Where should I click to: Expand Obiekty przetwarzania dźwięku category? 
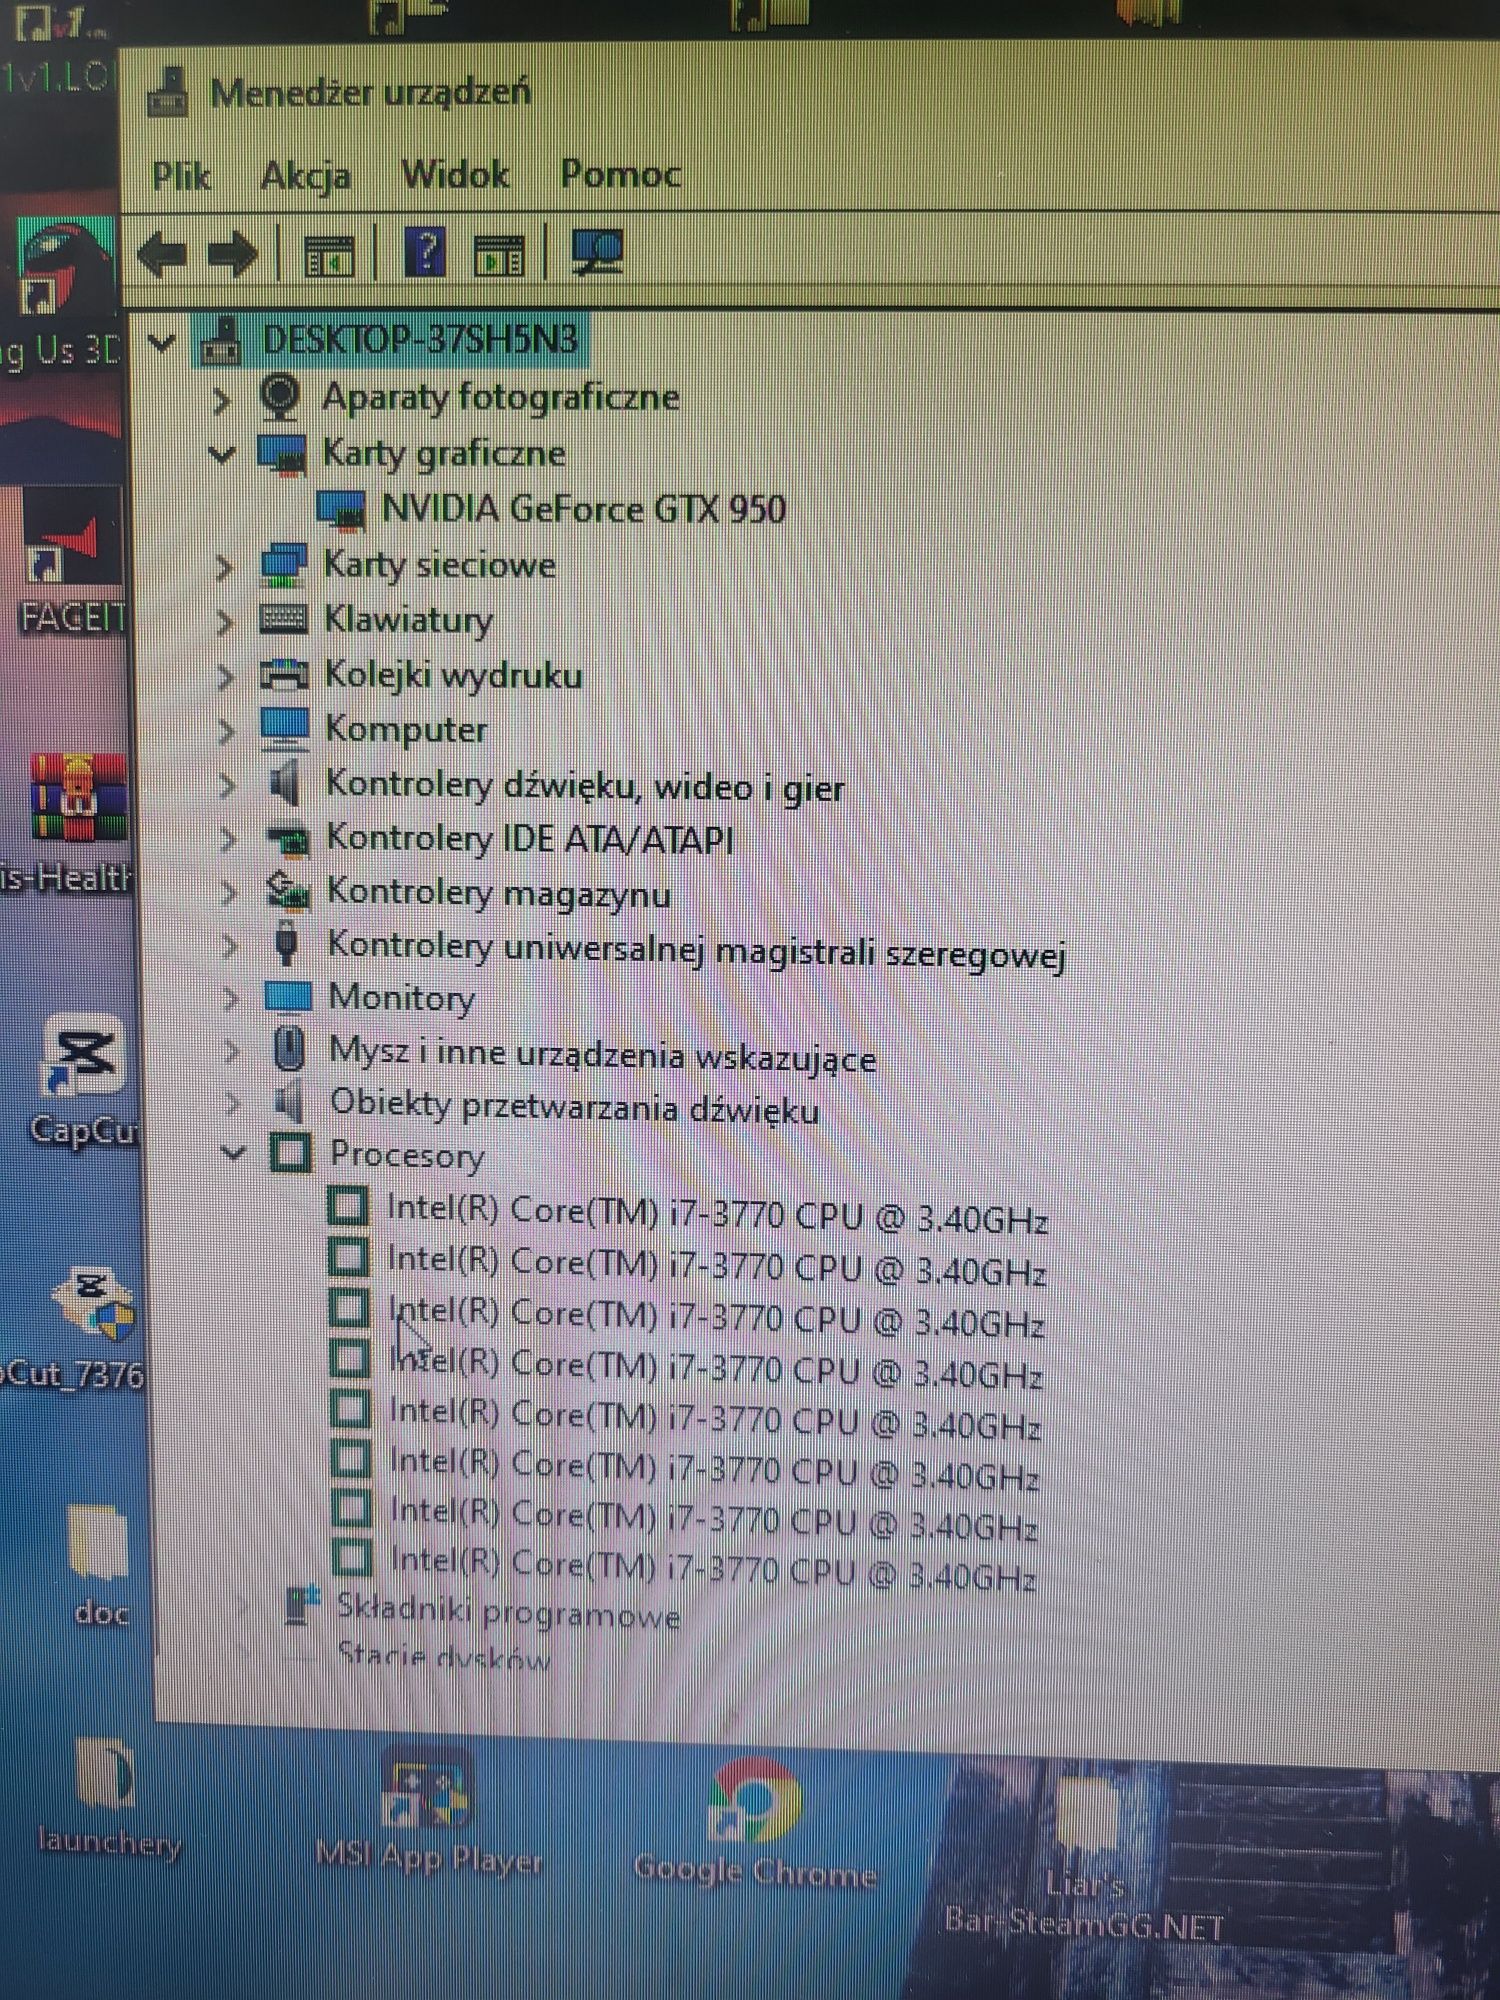pyautogui.click(x=233, y=1103)
